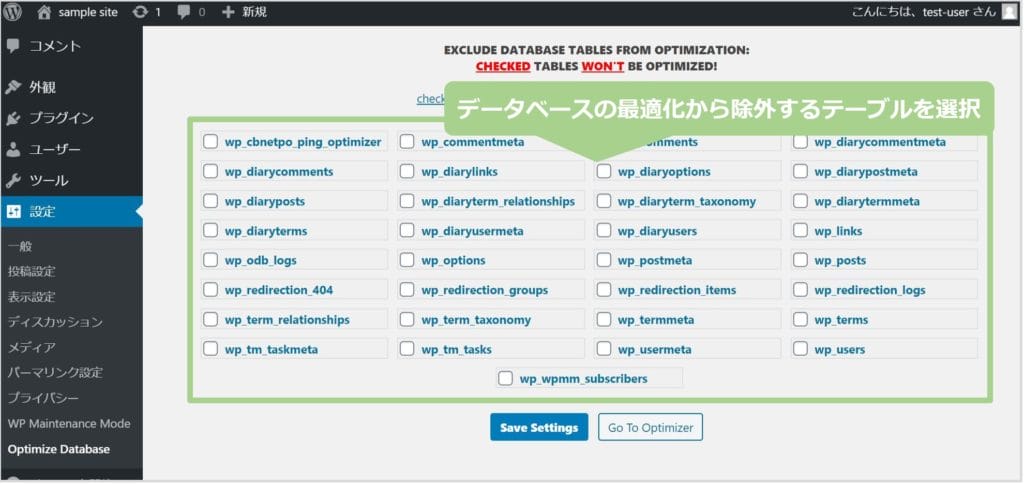Open the comments bubble icon in admin bar
The width and height of the screenshot is (1024, 484).
184,12
